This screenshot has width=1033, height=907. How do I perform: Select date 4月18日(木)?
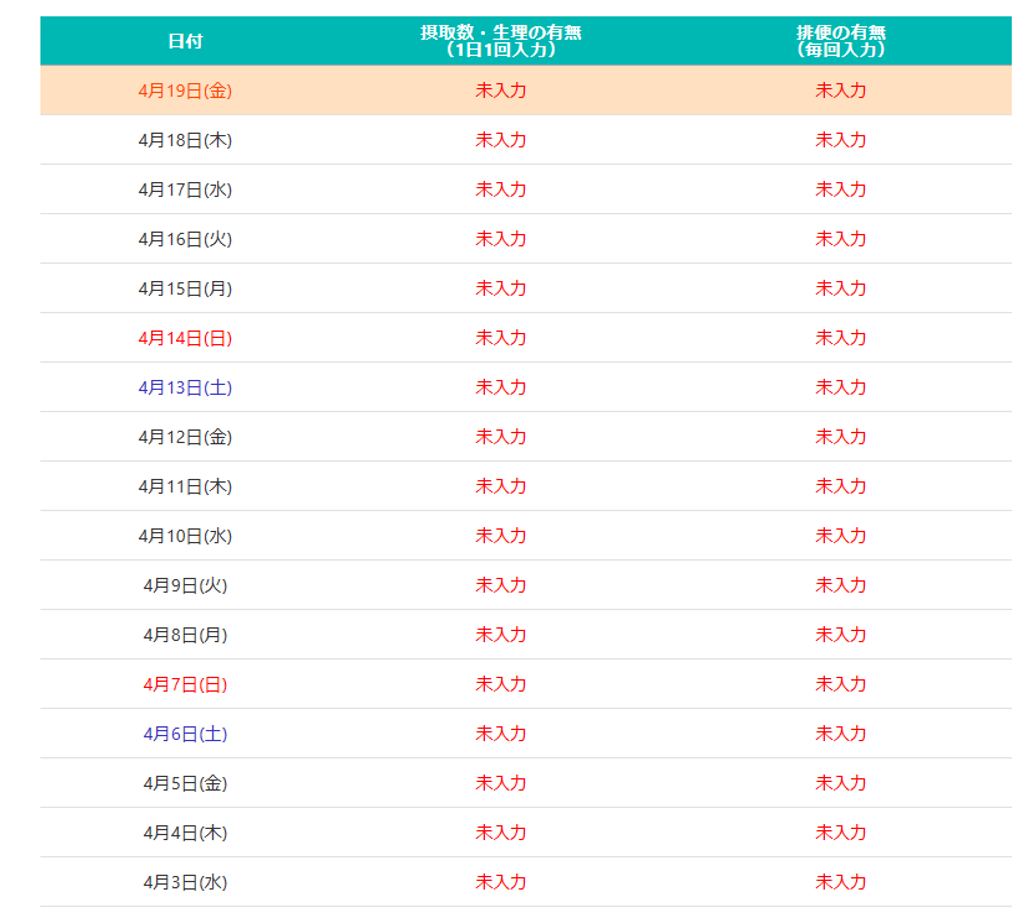[x=185, y=140]
